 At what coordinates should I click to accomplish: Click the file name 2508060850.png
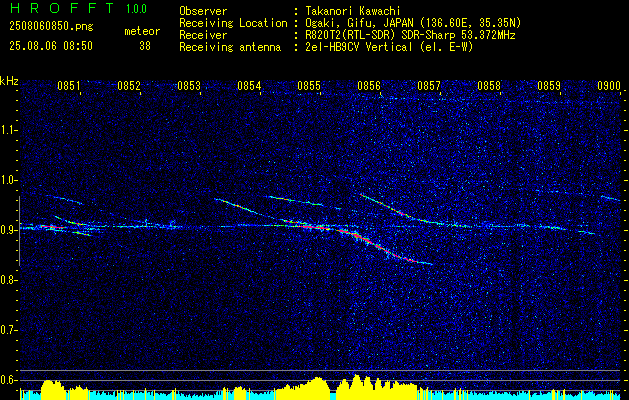pos(51,27)
